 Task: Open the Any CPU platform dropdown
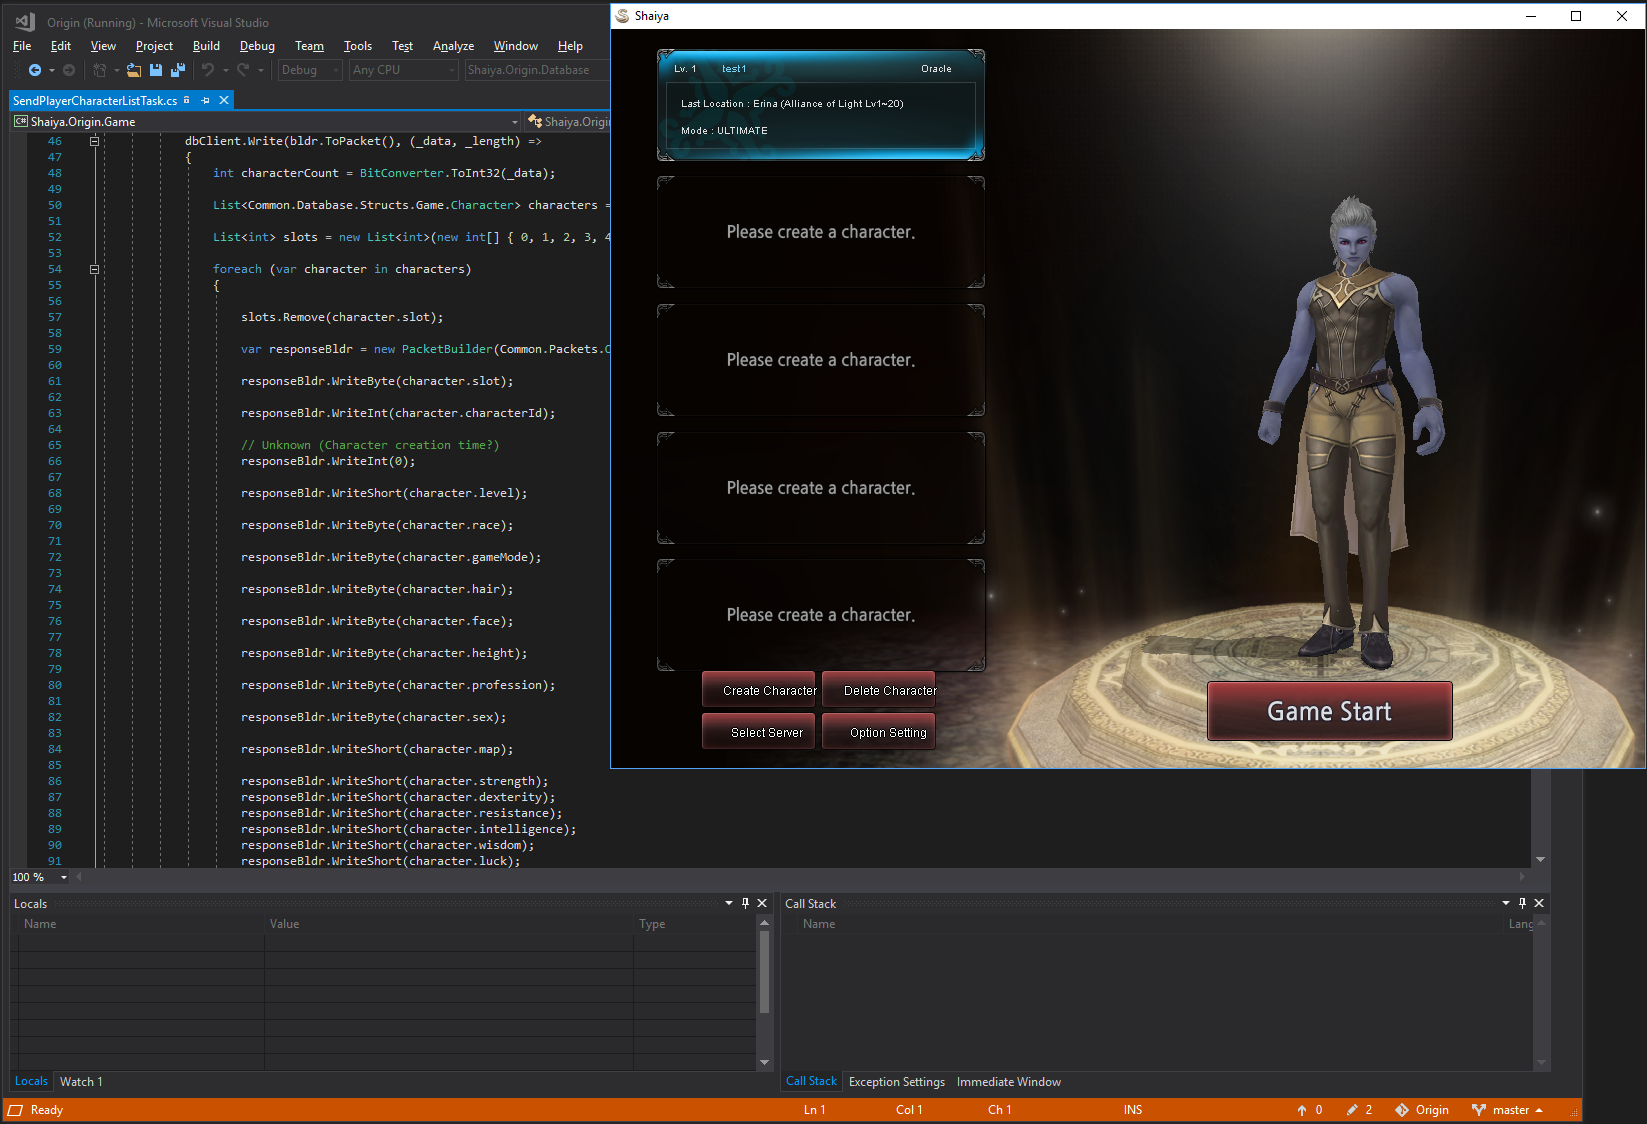(404, 70)
